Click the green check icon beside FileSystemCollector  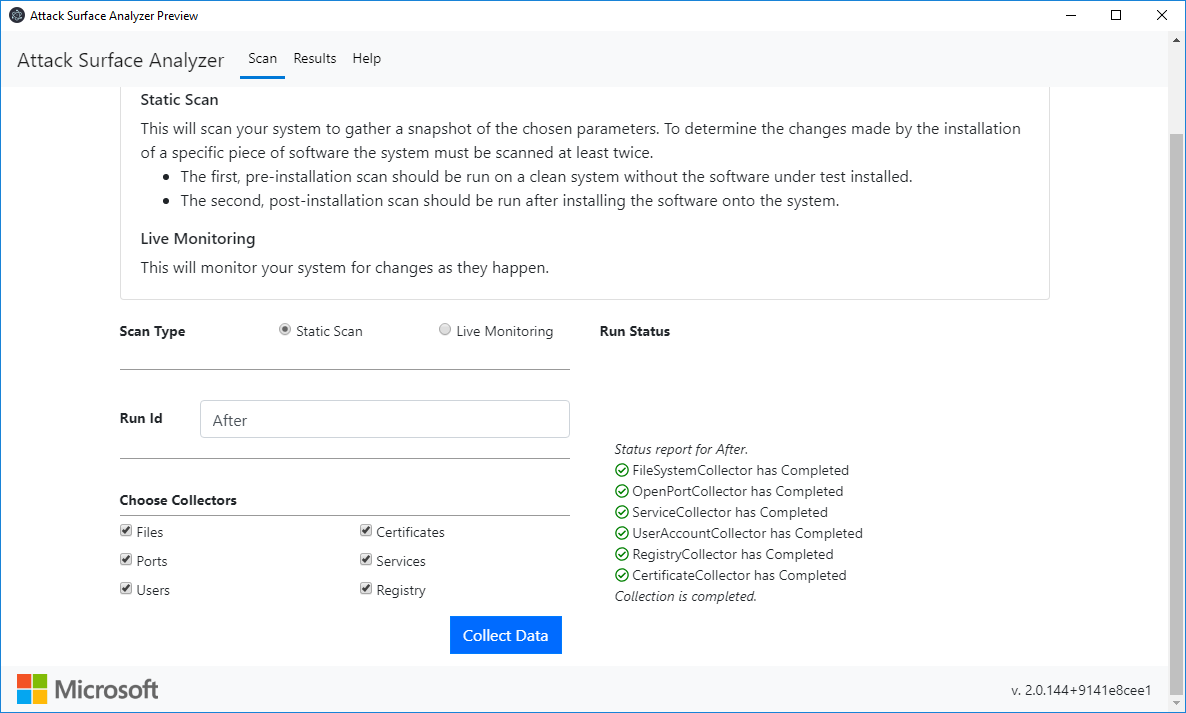click(x=622, y=470)
